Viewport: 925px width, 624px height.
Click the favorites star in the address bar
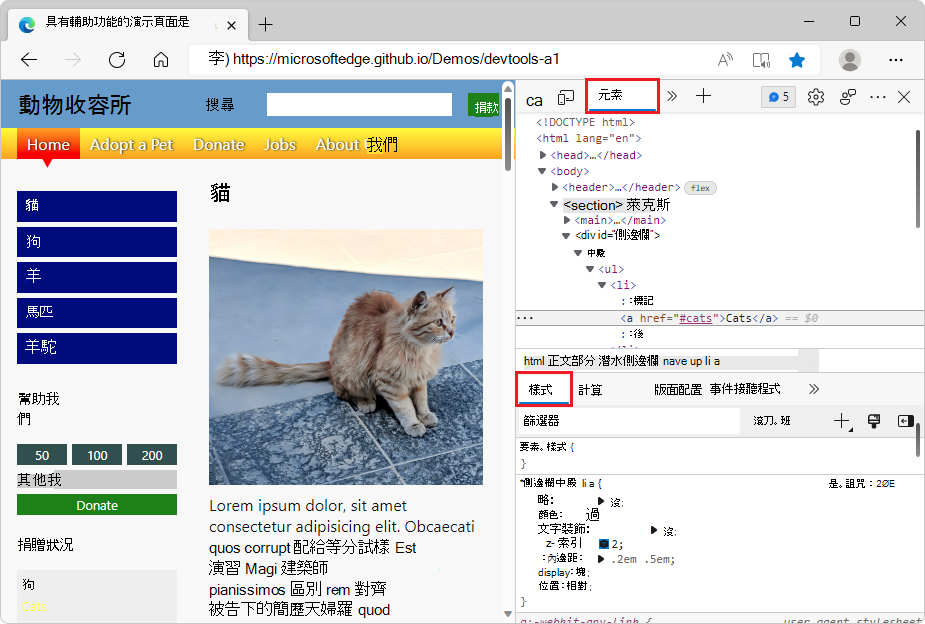click(x=797, y=60)
